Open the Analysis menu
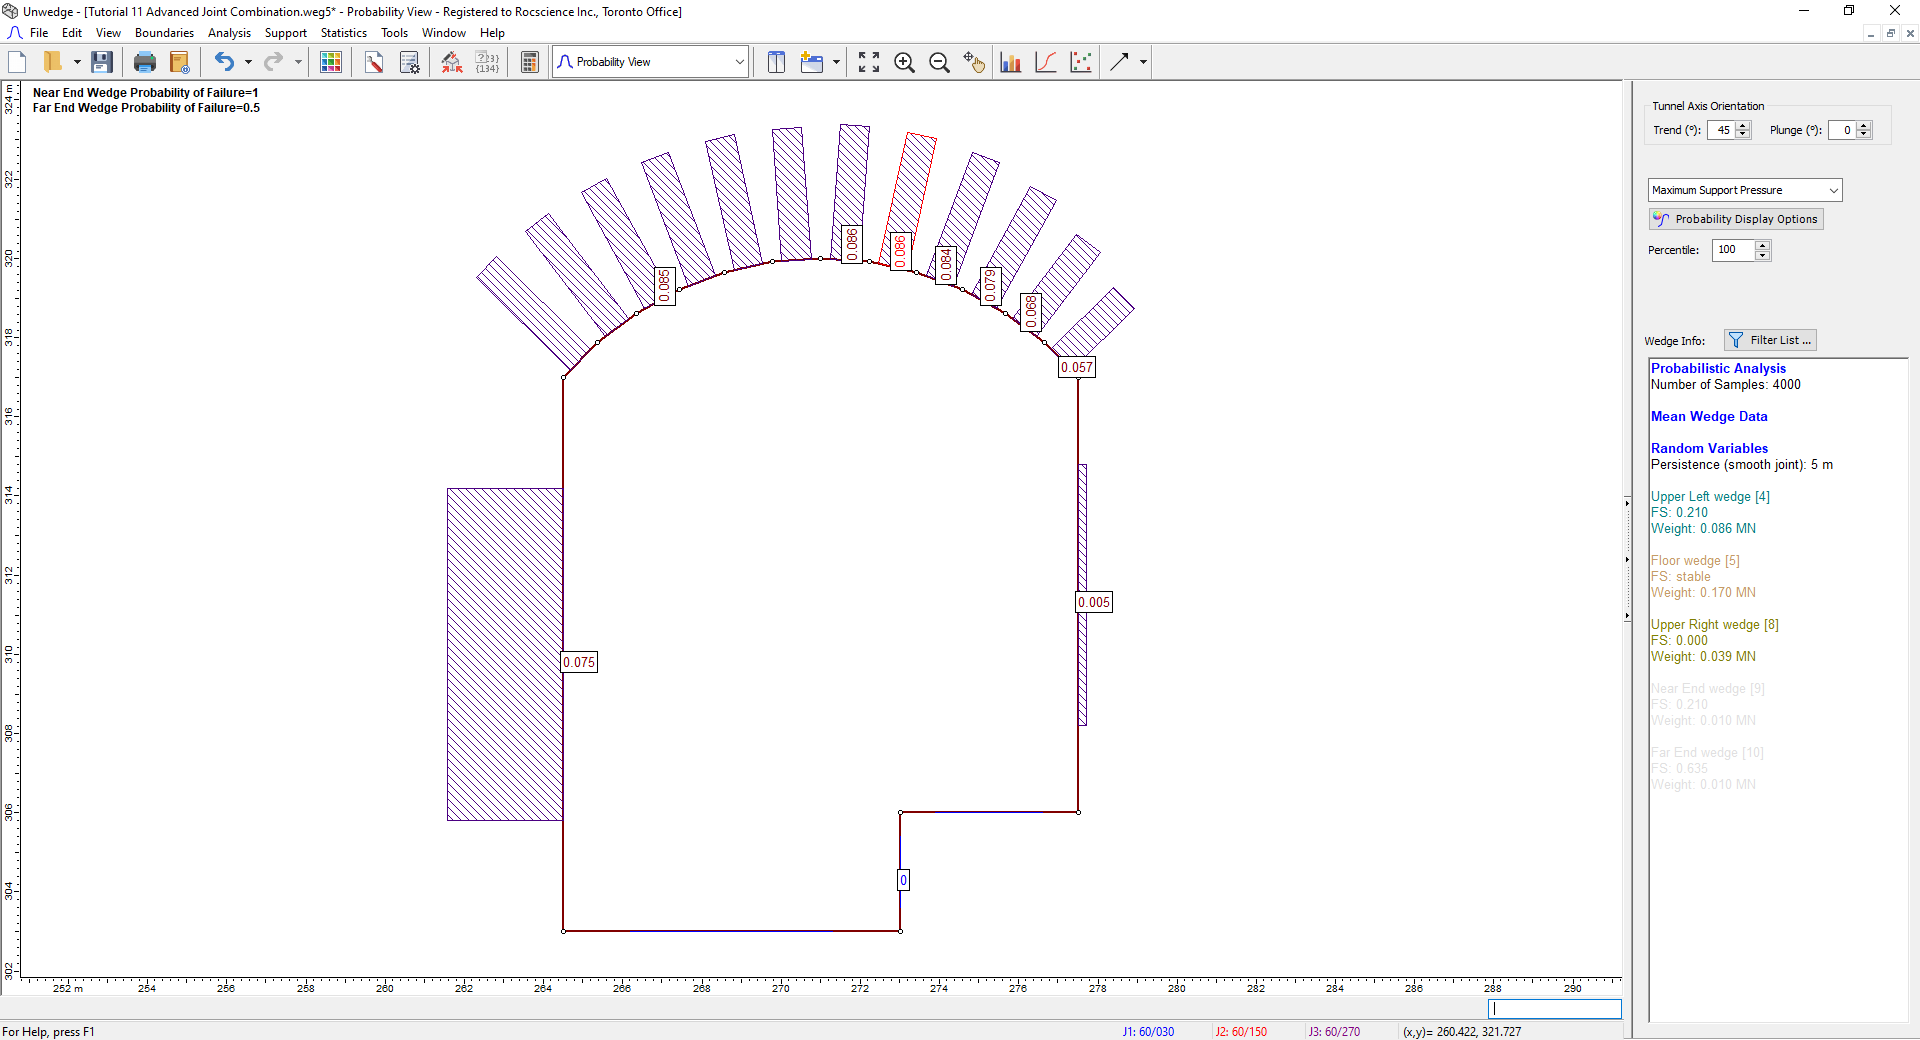This screenshot has width=1920, height=1040. (229, 33)
